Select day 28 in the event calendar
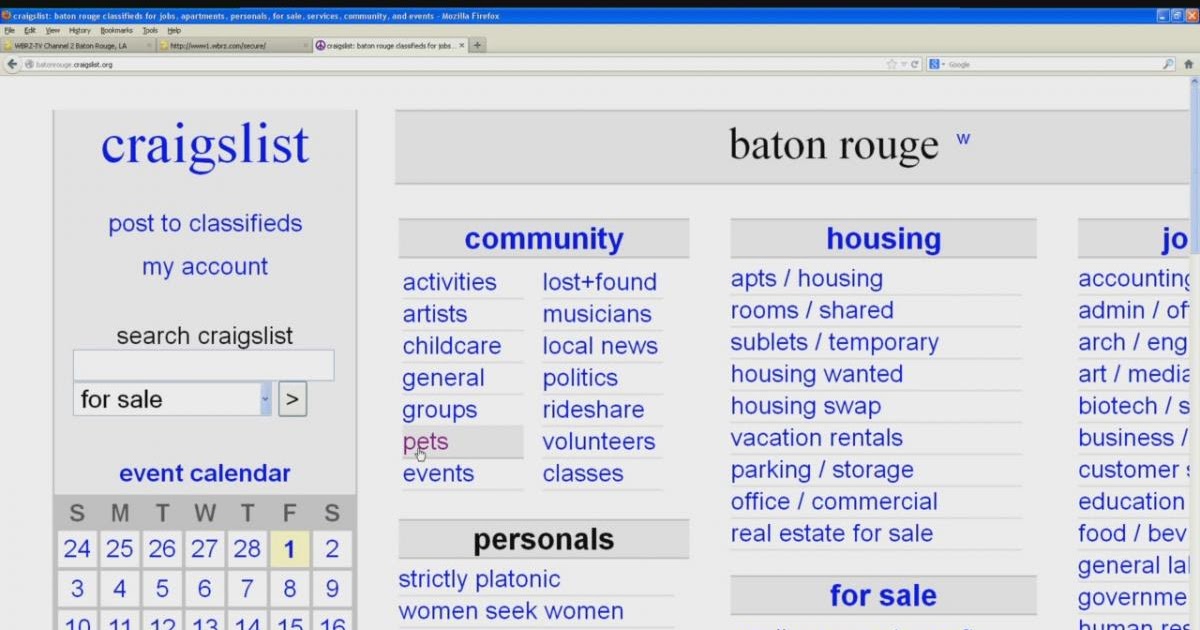This screenshot has width=1200, height=630. (x=247, y=549)
